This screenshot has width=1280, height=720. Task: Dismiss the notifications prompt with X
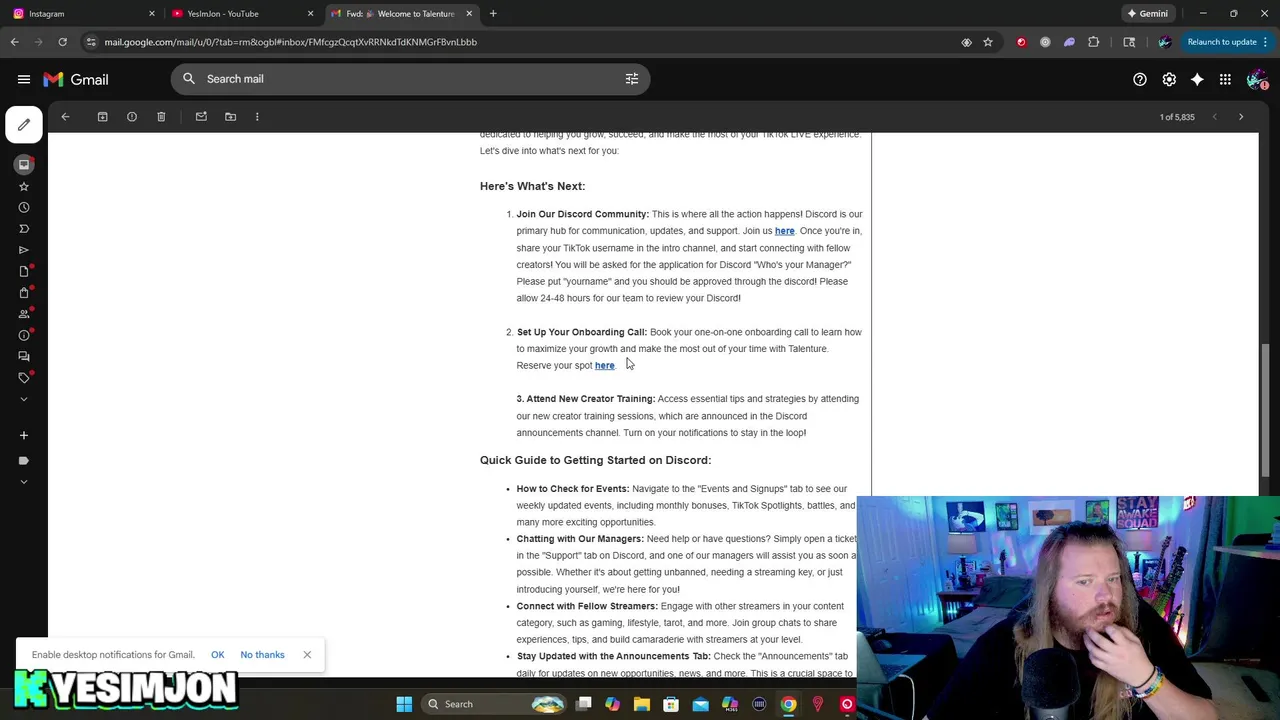tap(307, 655)
